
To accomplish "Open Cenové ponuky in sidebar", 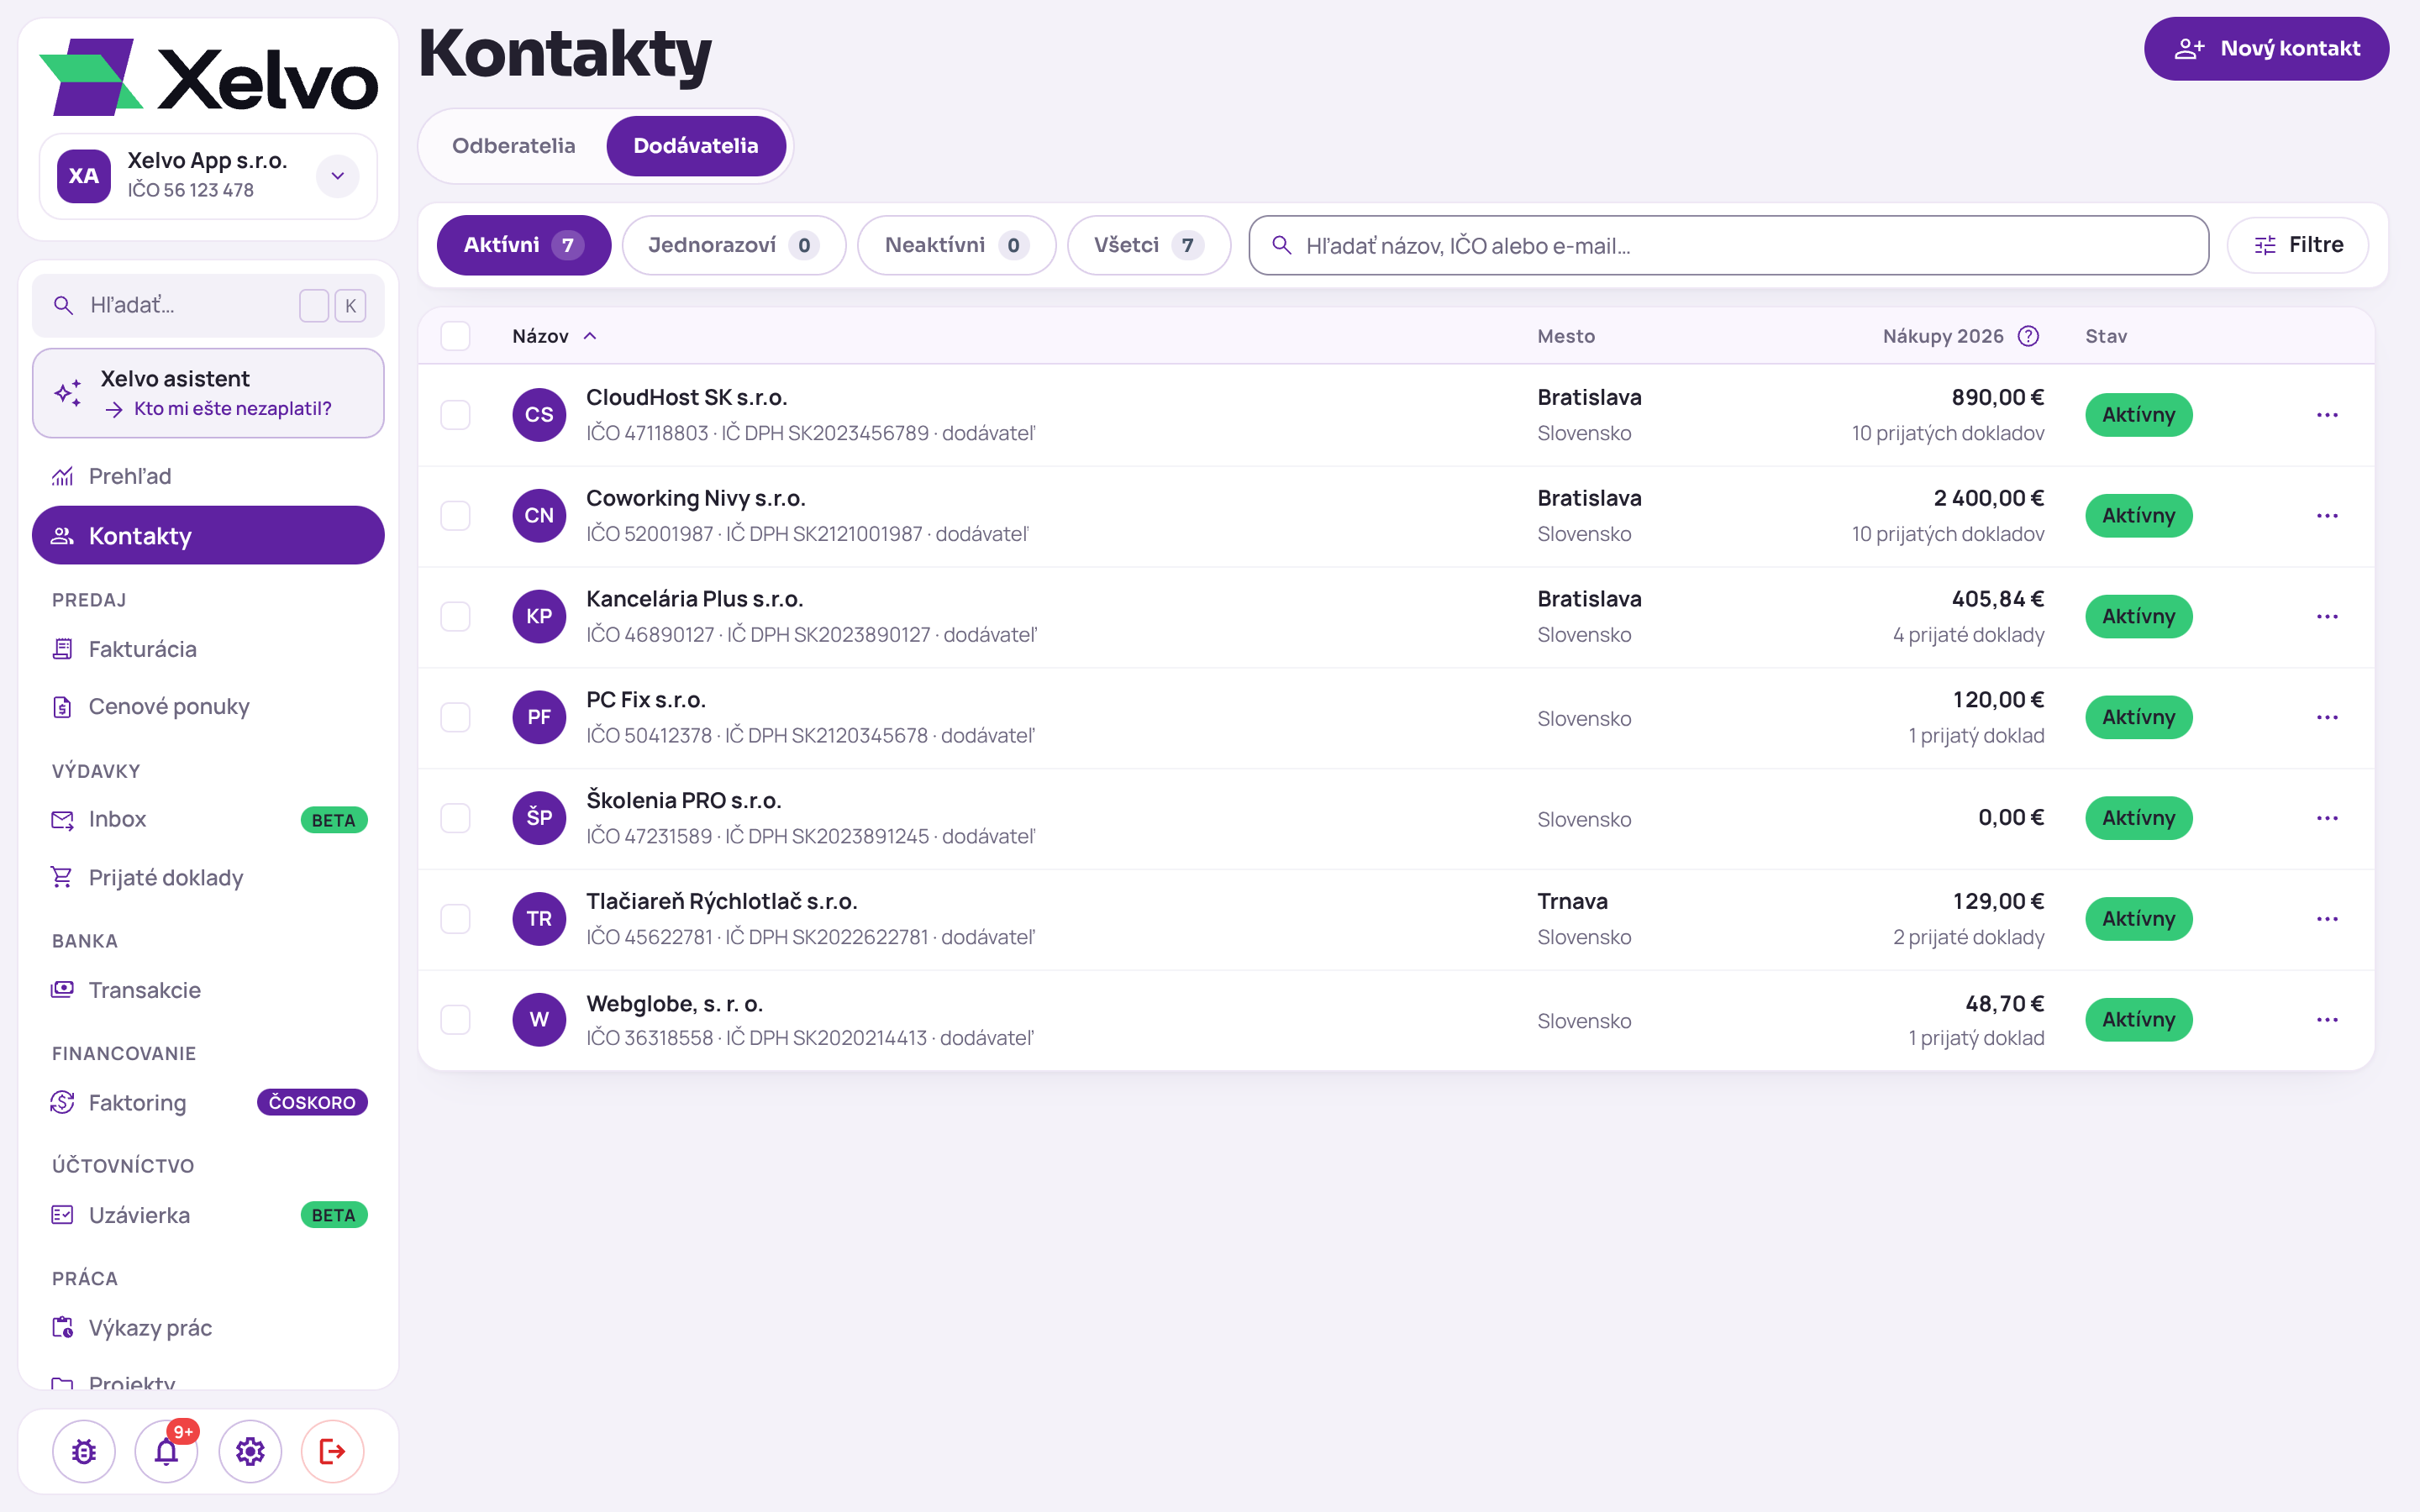I will (208, 706).
